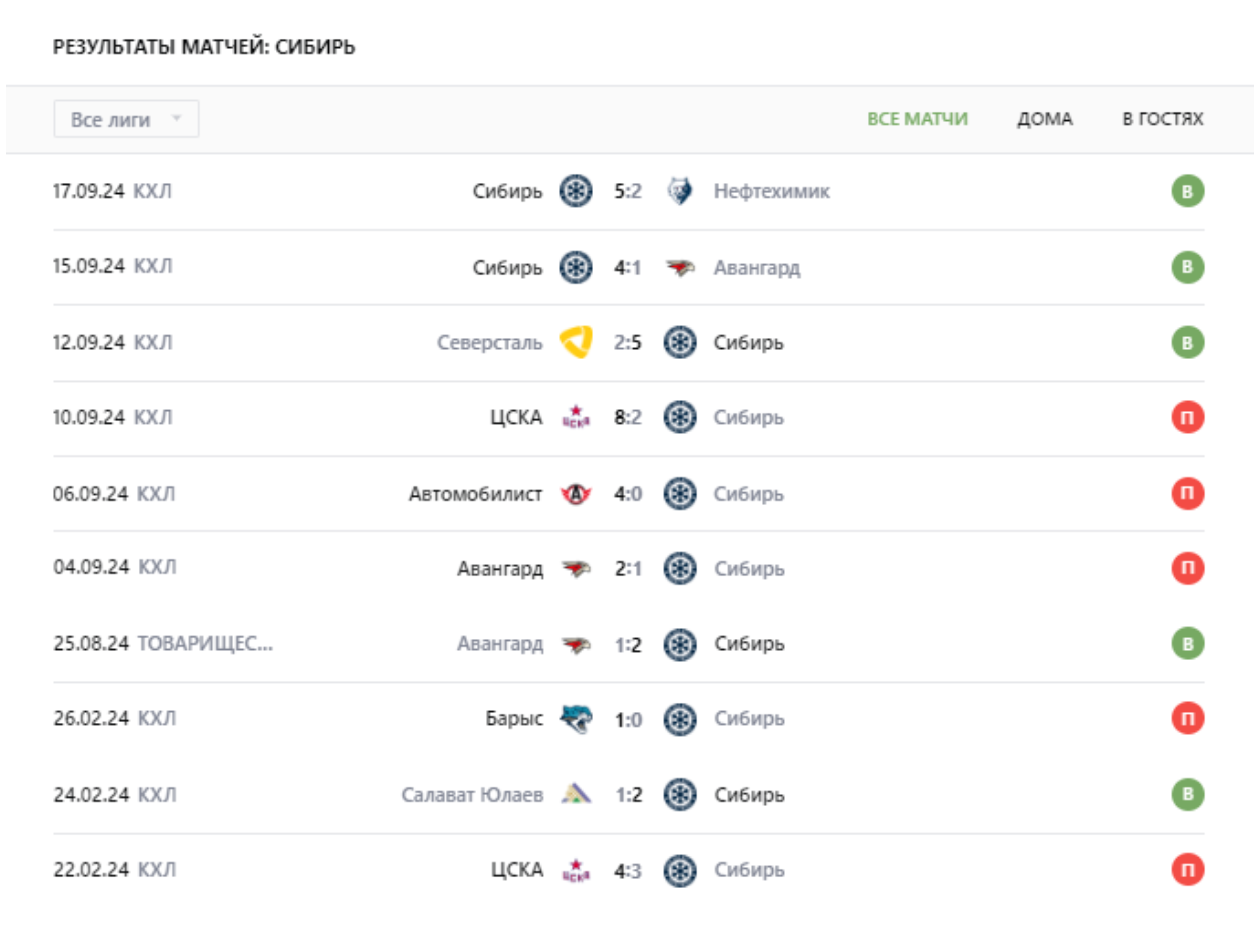Image resolution: width=1260 pixels, height=928 pixels.
Task: Click green В badge for Нефтехимик match
Action: 1187,191
